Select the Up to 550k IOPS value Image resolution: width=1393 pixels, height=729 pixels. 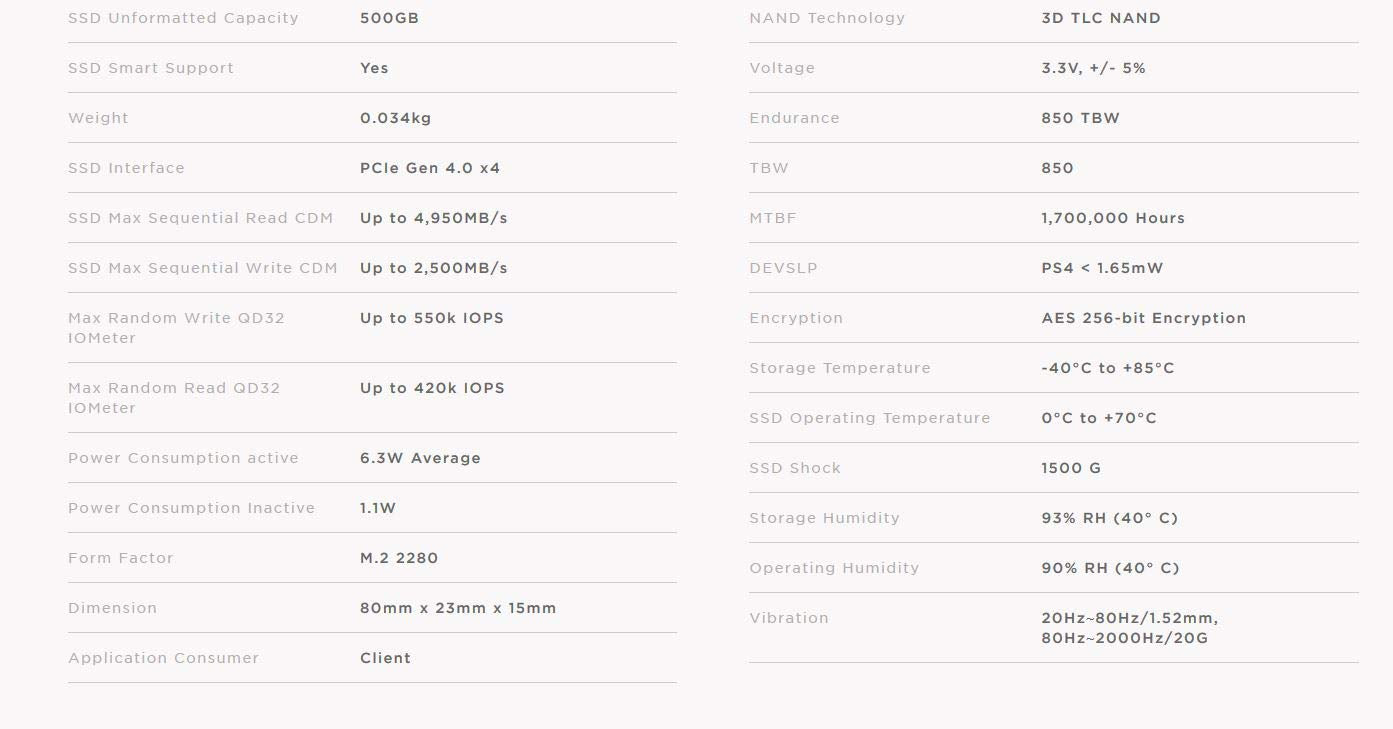[x=432, y=318]
